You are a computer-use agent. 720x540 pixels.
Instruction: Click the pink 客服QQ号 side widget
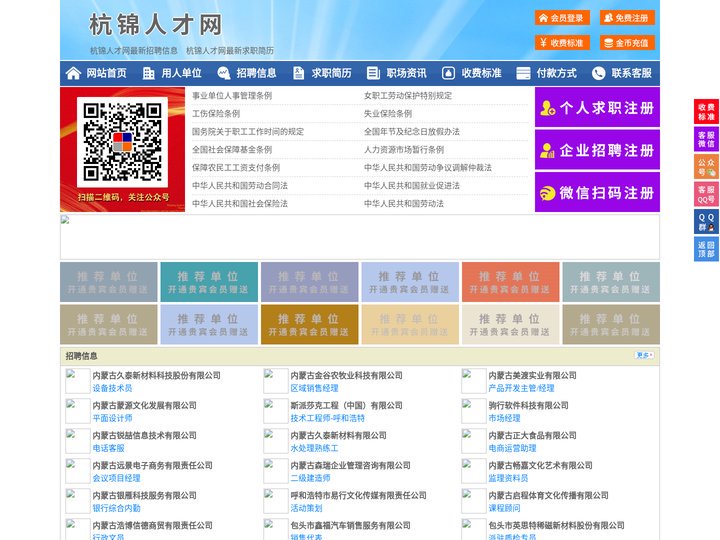point(706,194)
